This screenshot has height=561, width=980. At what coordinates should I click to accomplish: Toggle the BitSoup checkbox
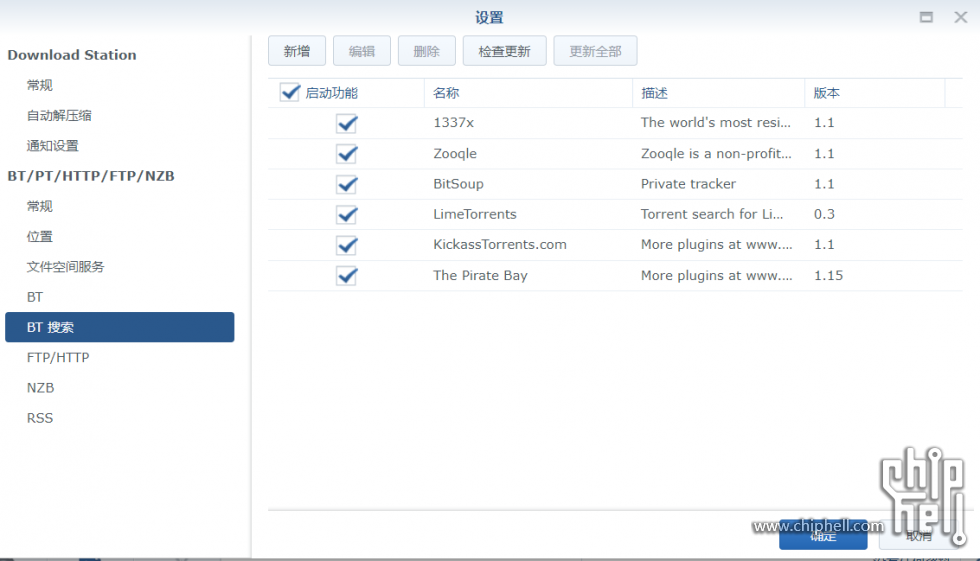click(x=347, y=184)
